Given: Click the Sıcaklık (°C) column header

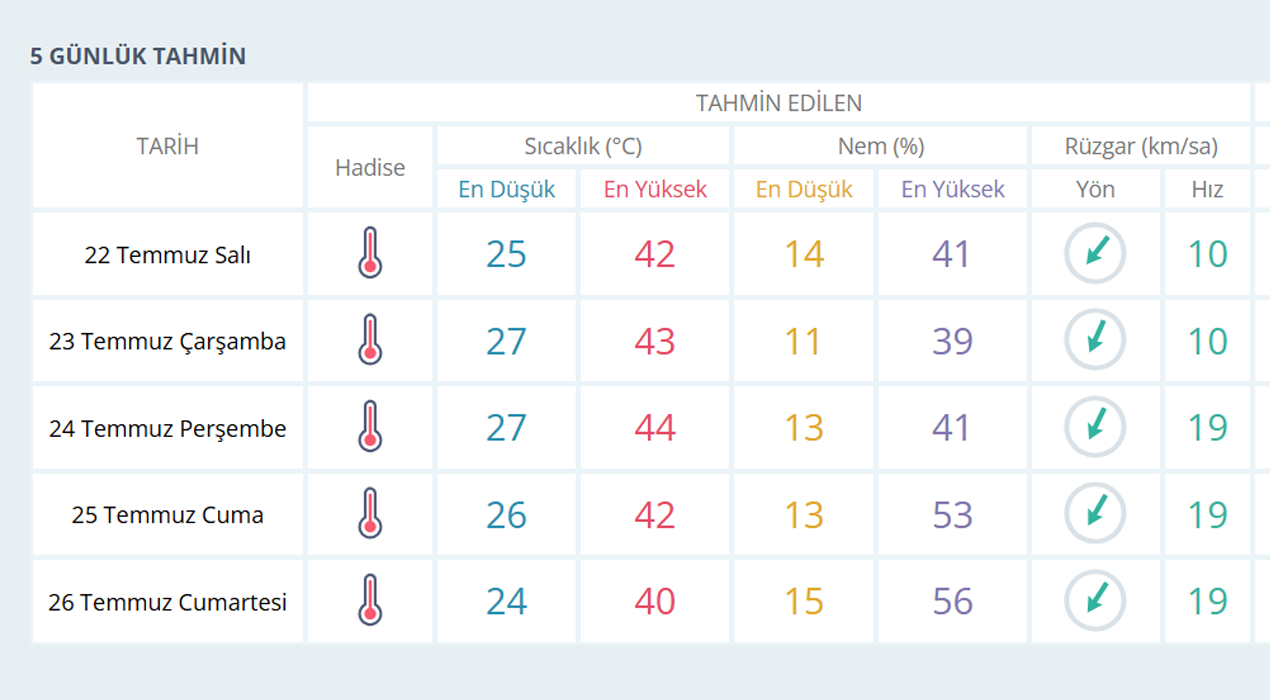Looking at the screenshot, I should pos(583,146).
